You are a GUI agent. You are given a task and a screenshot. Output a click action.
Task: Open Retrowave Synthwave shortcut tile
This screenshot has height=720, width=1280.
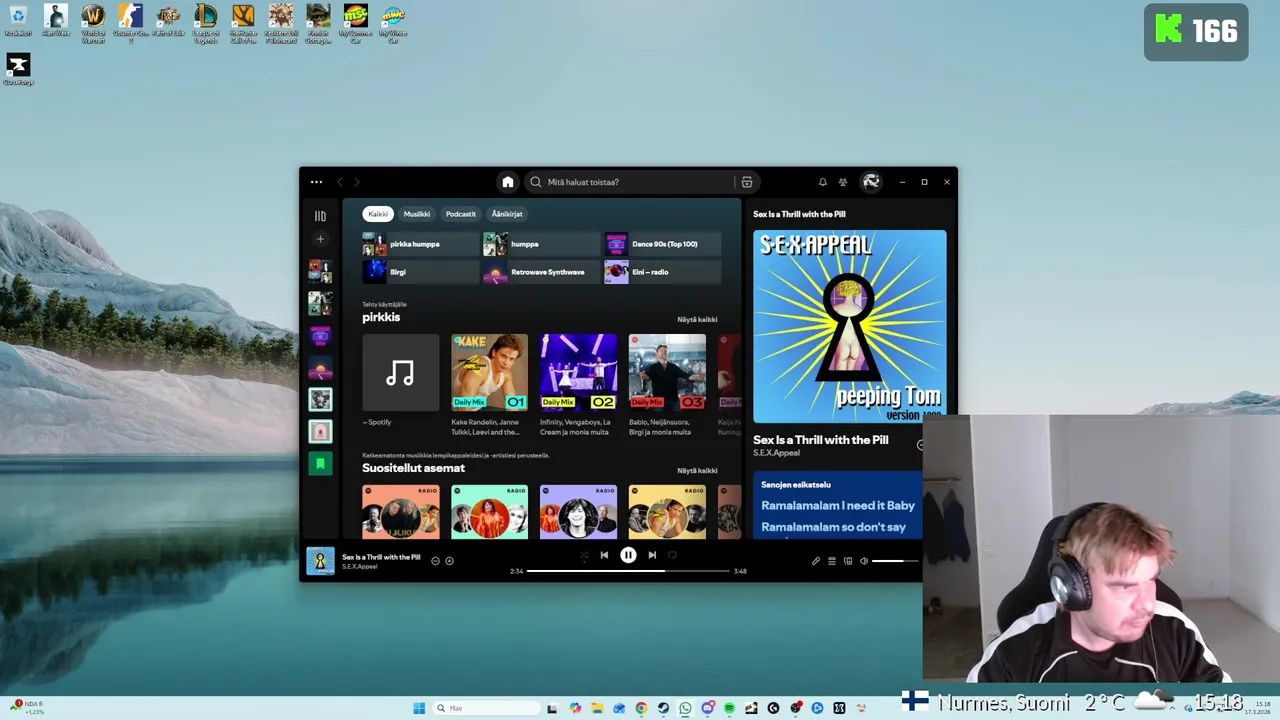[x=541, y=272]
